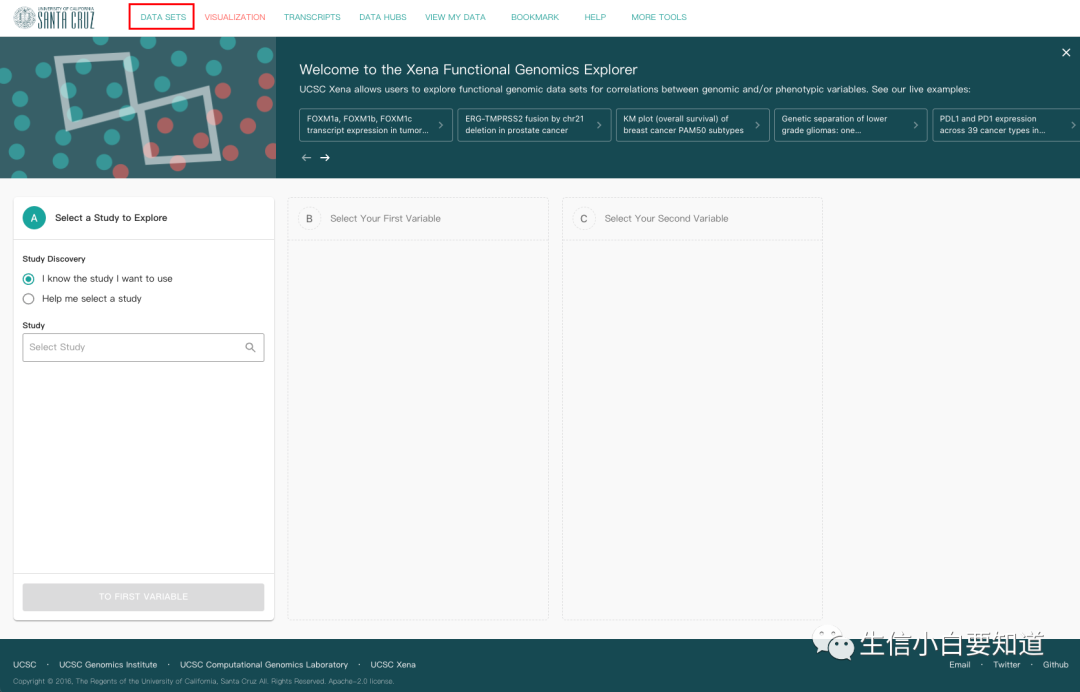Open UCSC Xena footer link

pyautogui.click(x=393, y=664)
